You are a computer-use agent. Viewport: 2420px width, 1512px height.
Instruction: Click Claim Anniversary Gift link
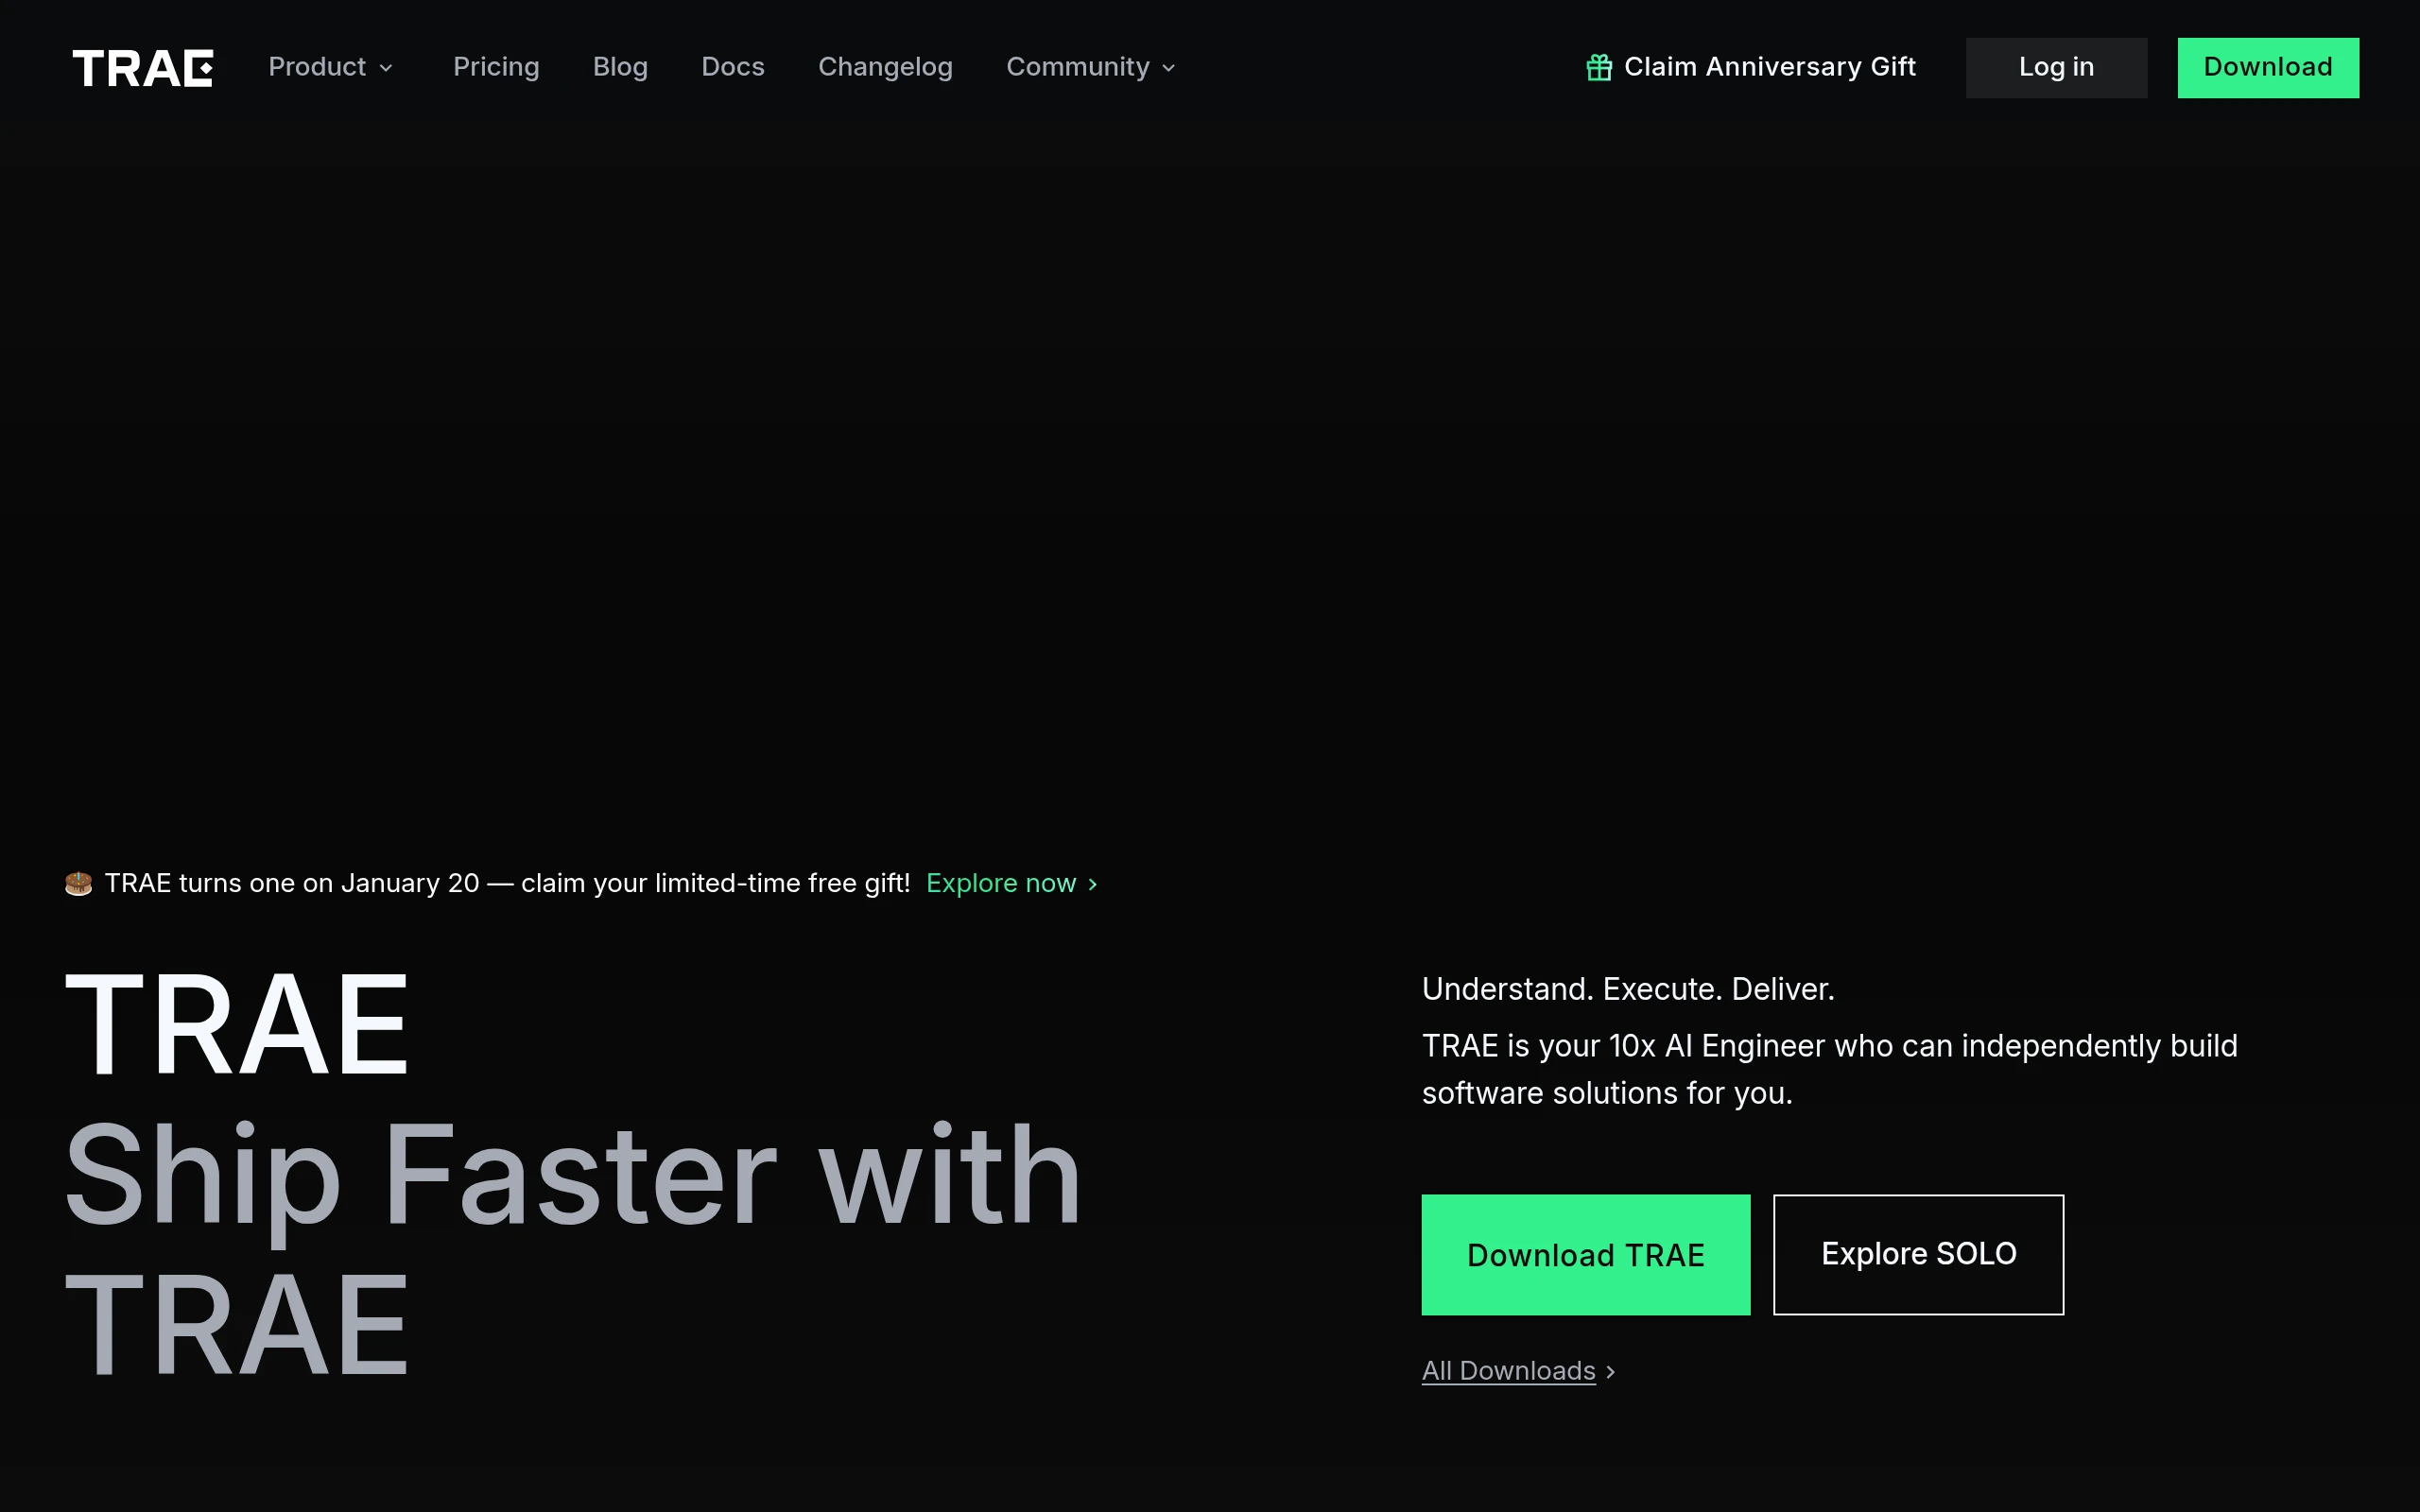tap(1769, 67)
